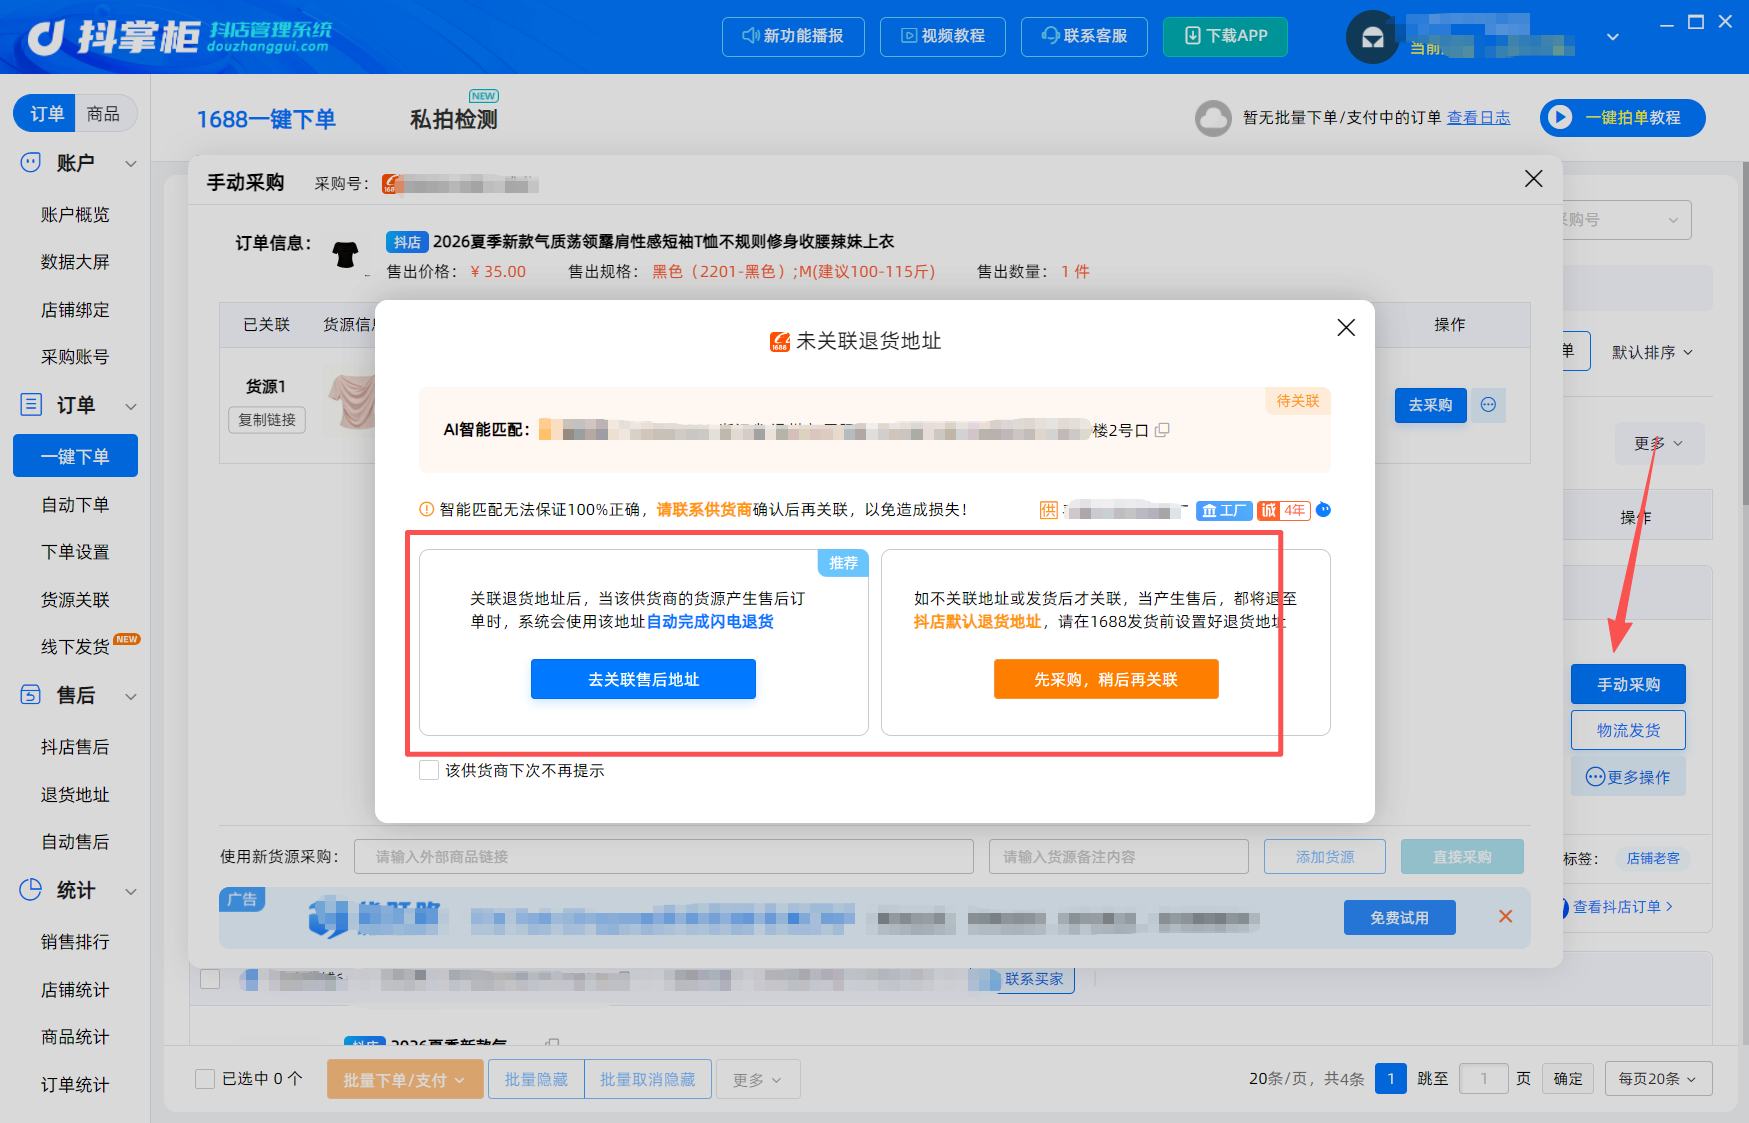Image resolution: width=1749 pixels, height=1123 pixels.
Task: Click the 更多操作 button
Action: click(1628, 777)
